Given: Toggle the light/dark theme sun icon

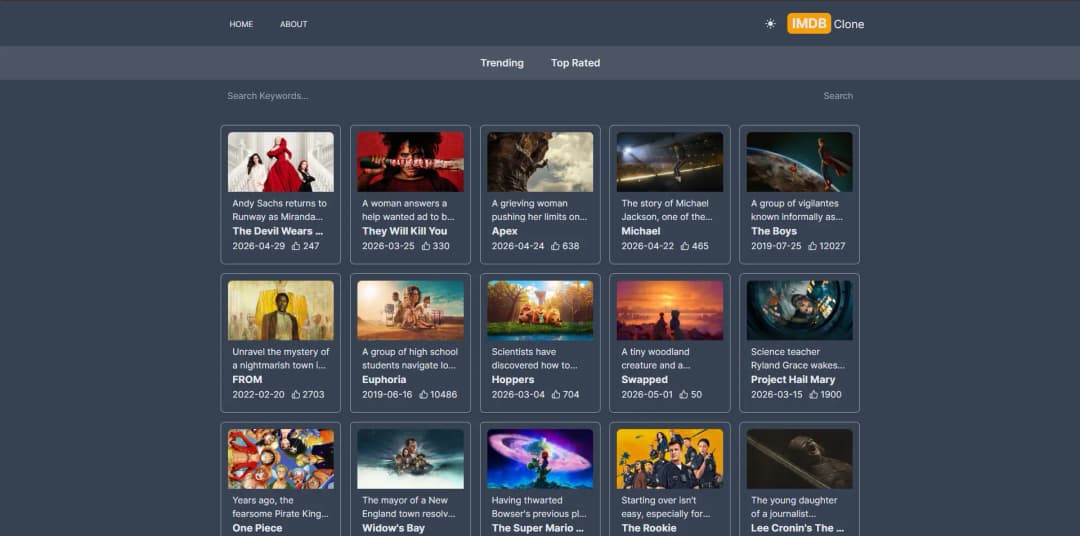Looking at the screenshot, I should (770, 23).
